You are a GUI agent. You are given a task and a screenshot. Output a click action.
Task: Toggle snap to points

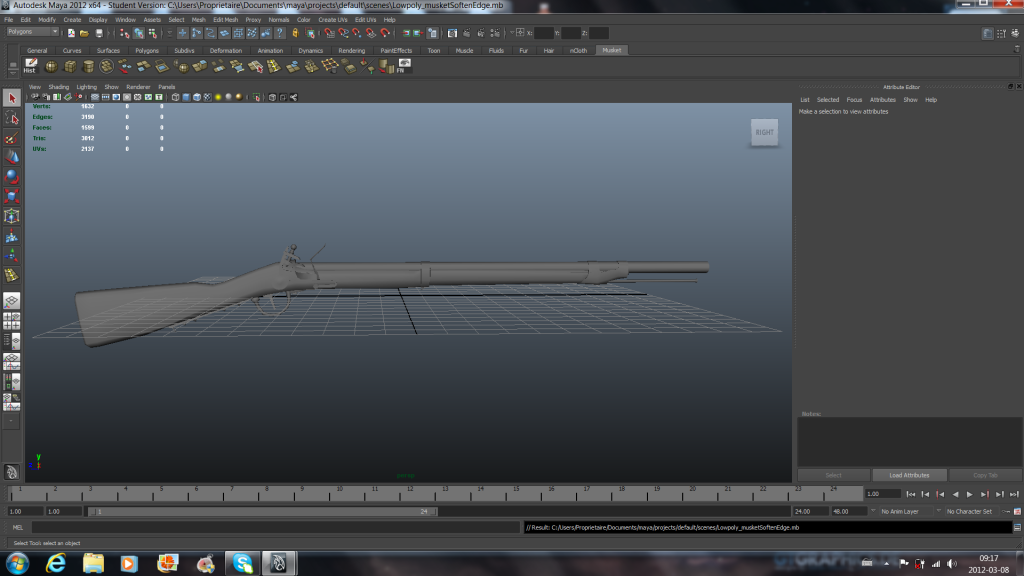point(357,33)
